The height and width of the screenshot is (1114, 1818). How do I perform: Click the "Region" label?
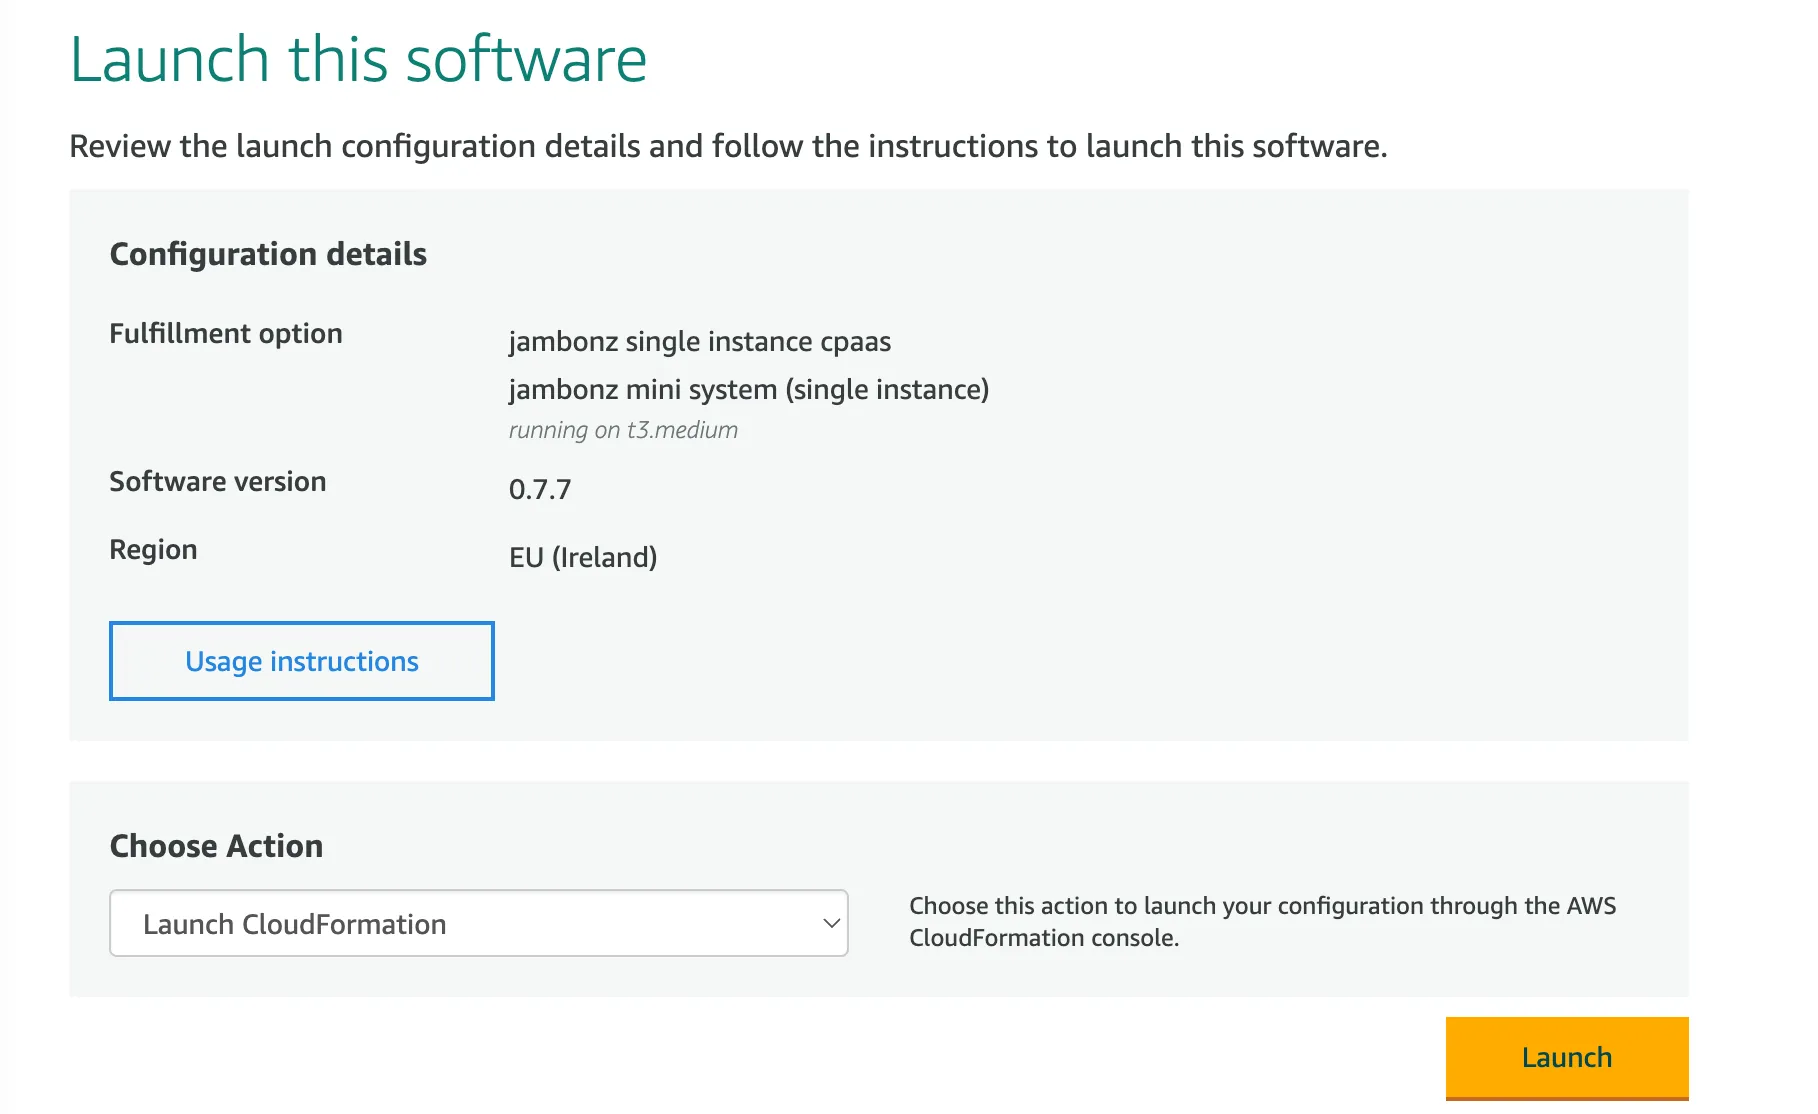(x=153, y=550)
